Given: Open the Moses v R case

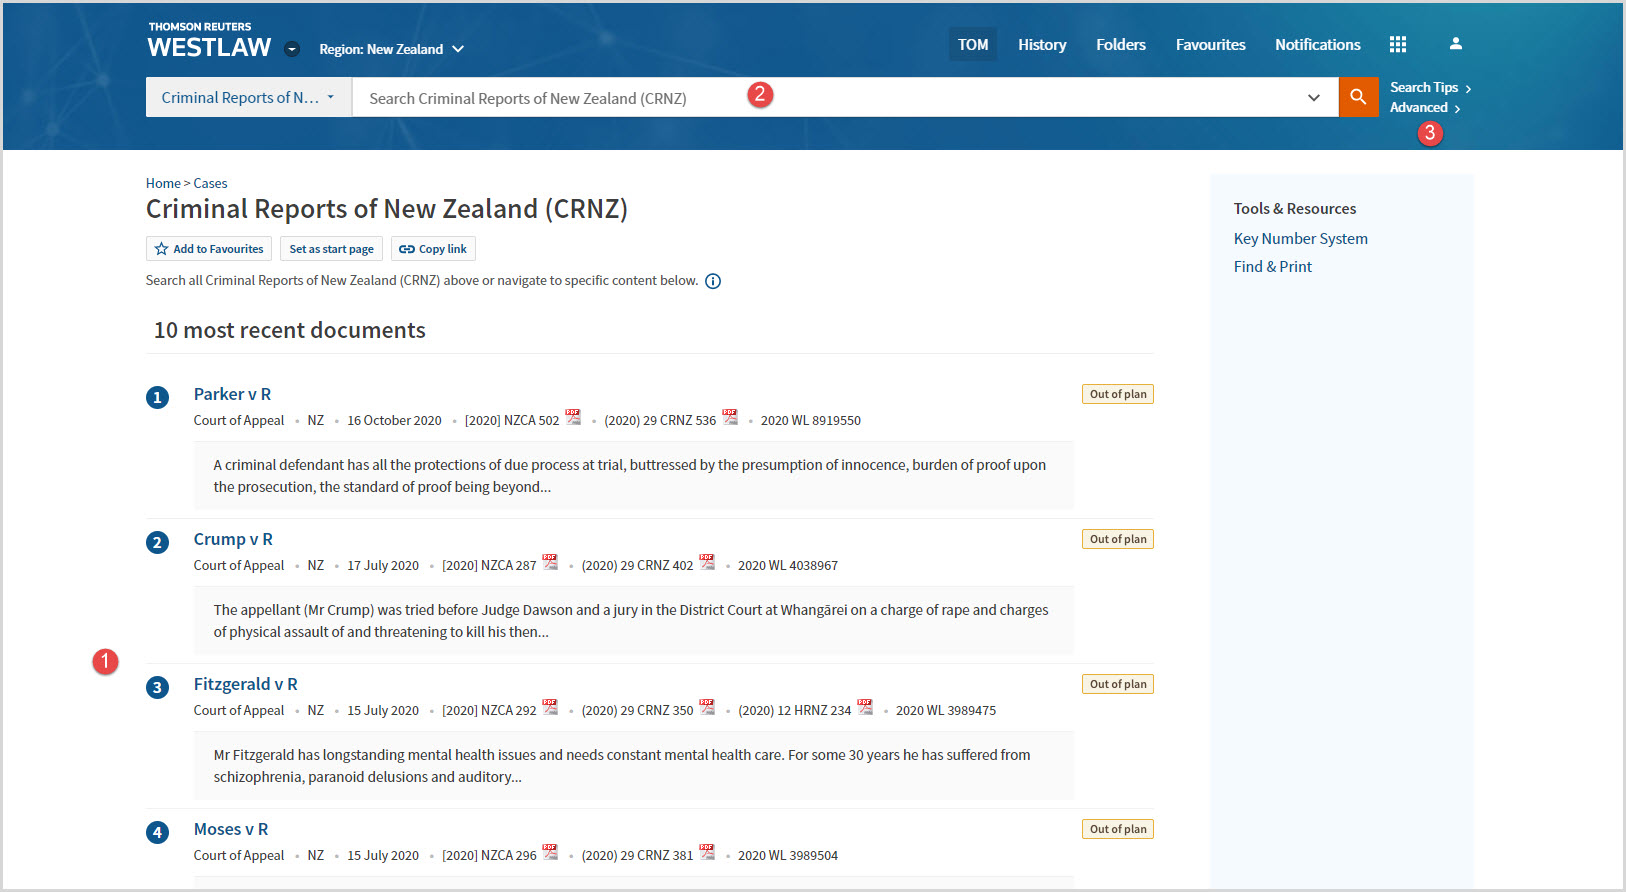Looking at the screenshot, I should point(231,829).
